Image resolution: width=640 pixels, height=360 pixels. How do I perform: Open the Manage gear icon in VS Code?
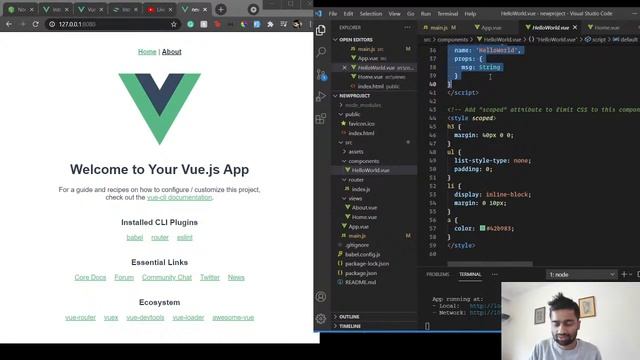point(321,318)
